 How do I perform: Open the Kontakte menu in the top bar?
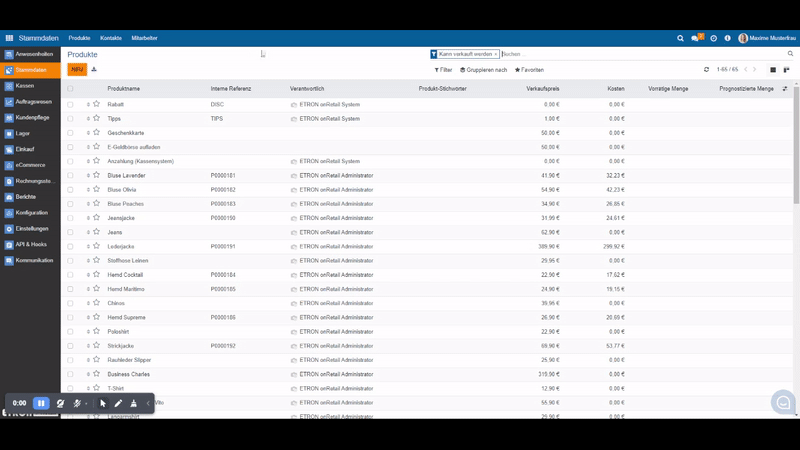coord(111,38)
